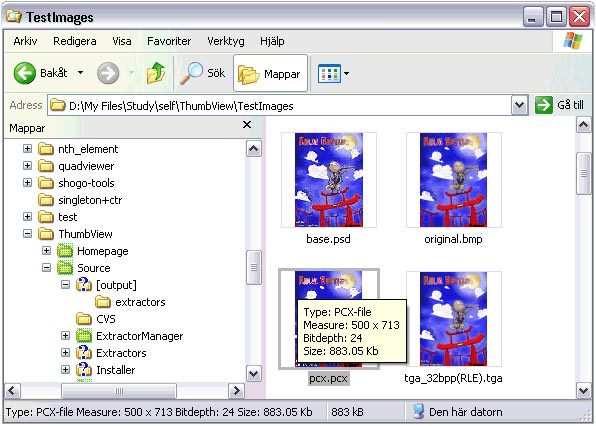
Task: Select the original.bmp thumbnail
Action: click(x=453, y=180)
